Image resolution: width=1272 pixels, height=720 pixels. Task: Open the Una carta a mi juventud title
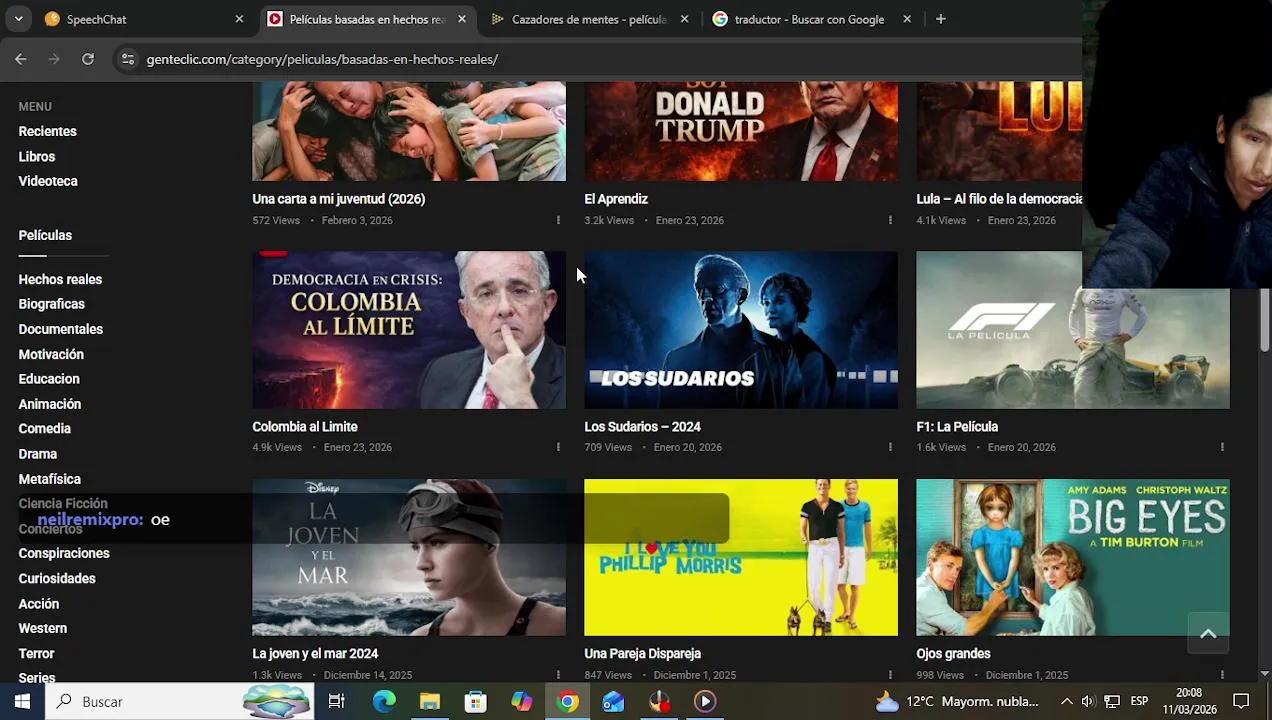click(339, 199)
